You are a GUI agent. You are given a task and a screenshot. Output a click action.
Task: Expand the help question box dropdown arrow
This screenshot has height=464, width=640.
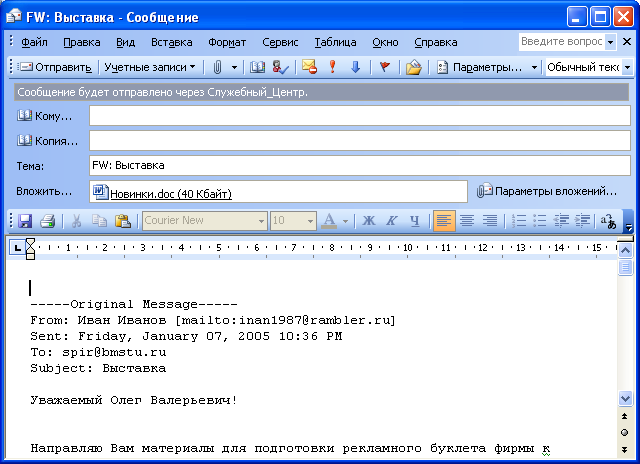pos(611,42)
